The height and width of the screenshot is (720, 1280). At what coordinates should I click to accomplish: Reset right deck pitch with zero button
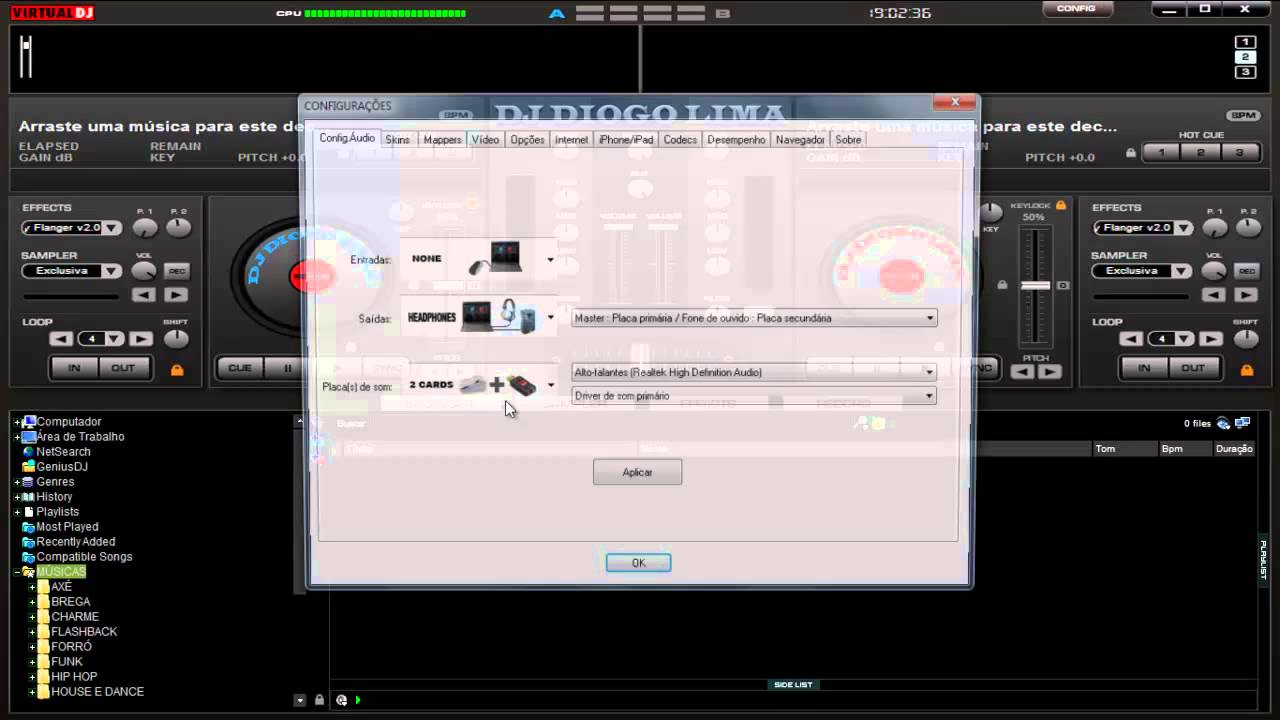(x=1063, y=285)
